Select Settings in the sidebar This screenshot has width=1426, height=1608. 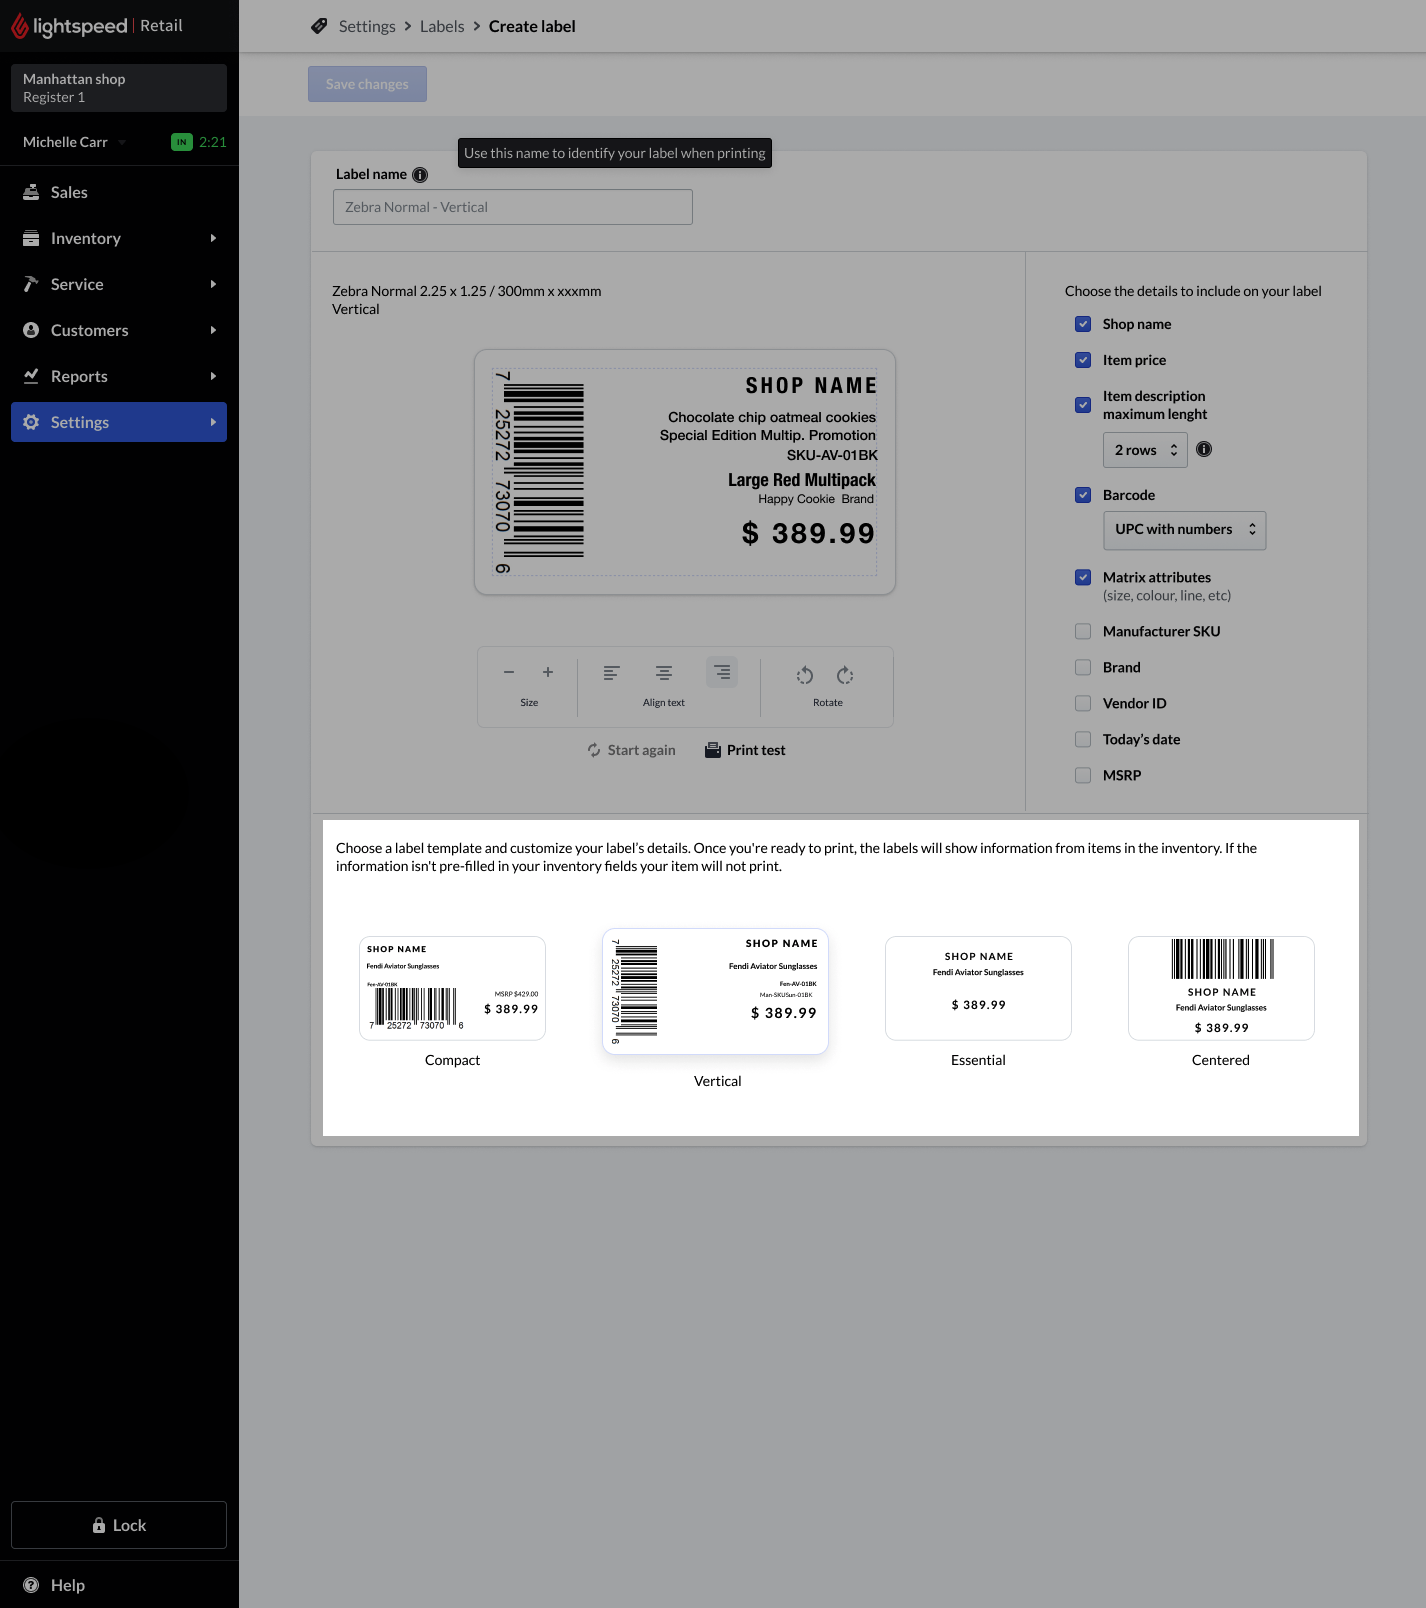[x=119, y=422]
